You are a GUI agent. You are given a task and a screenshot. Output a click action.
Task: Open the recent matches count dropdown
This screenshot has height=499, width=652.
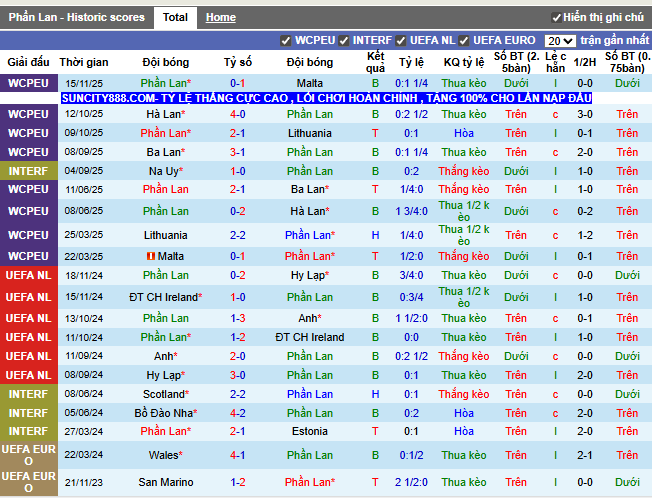pos(560,41)
